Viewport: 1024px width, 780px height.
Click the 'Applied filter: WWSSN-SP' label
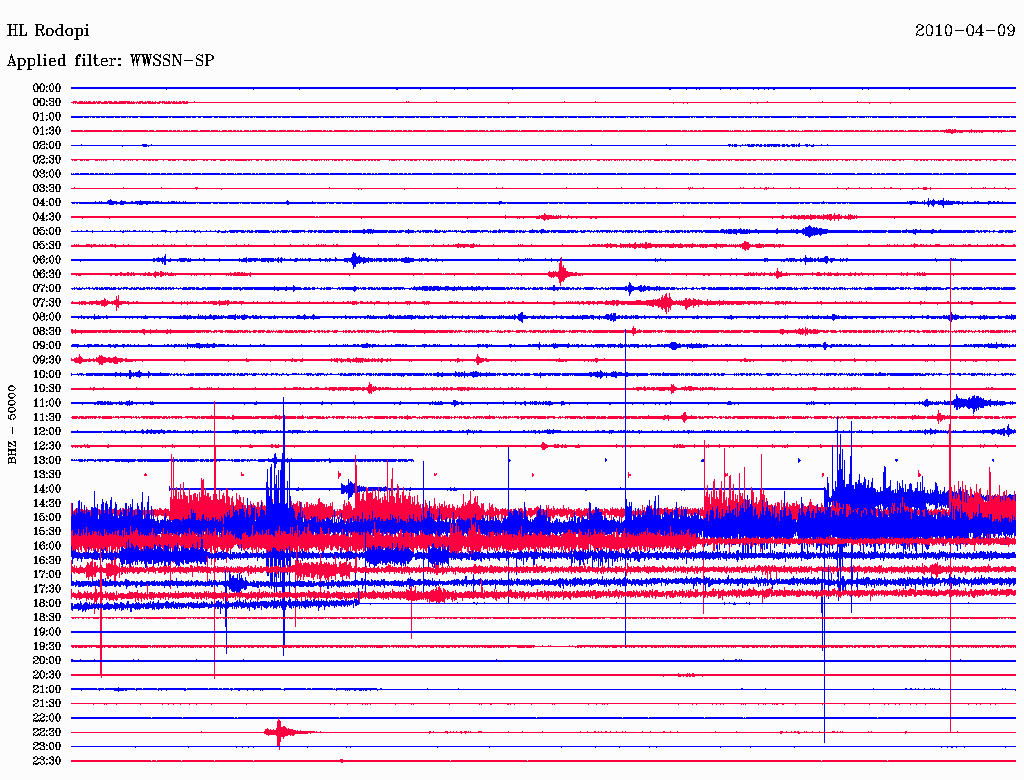click(110, 61)
